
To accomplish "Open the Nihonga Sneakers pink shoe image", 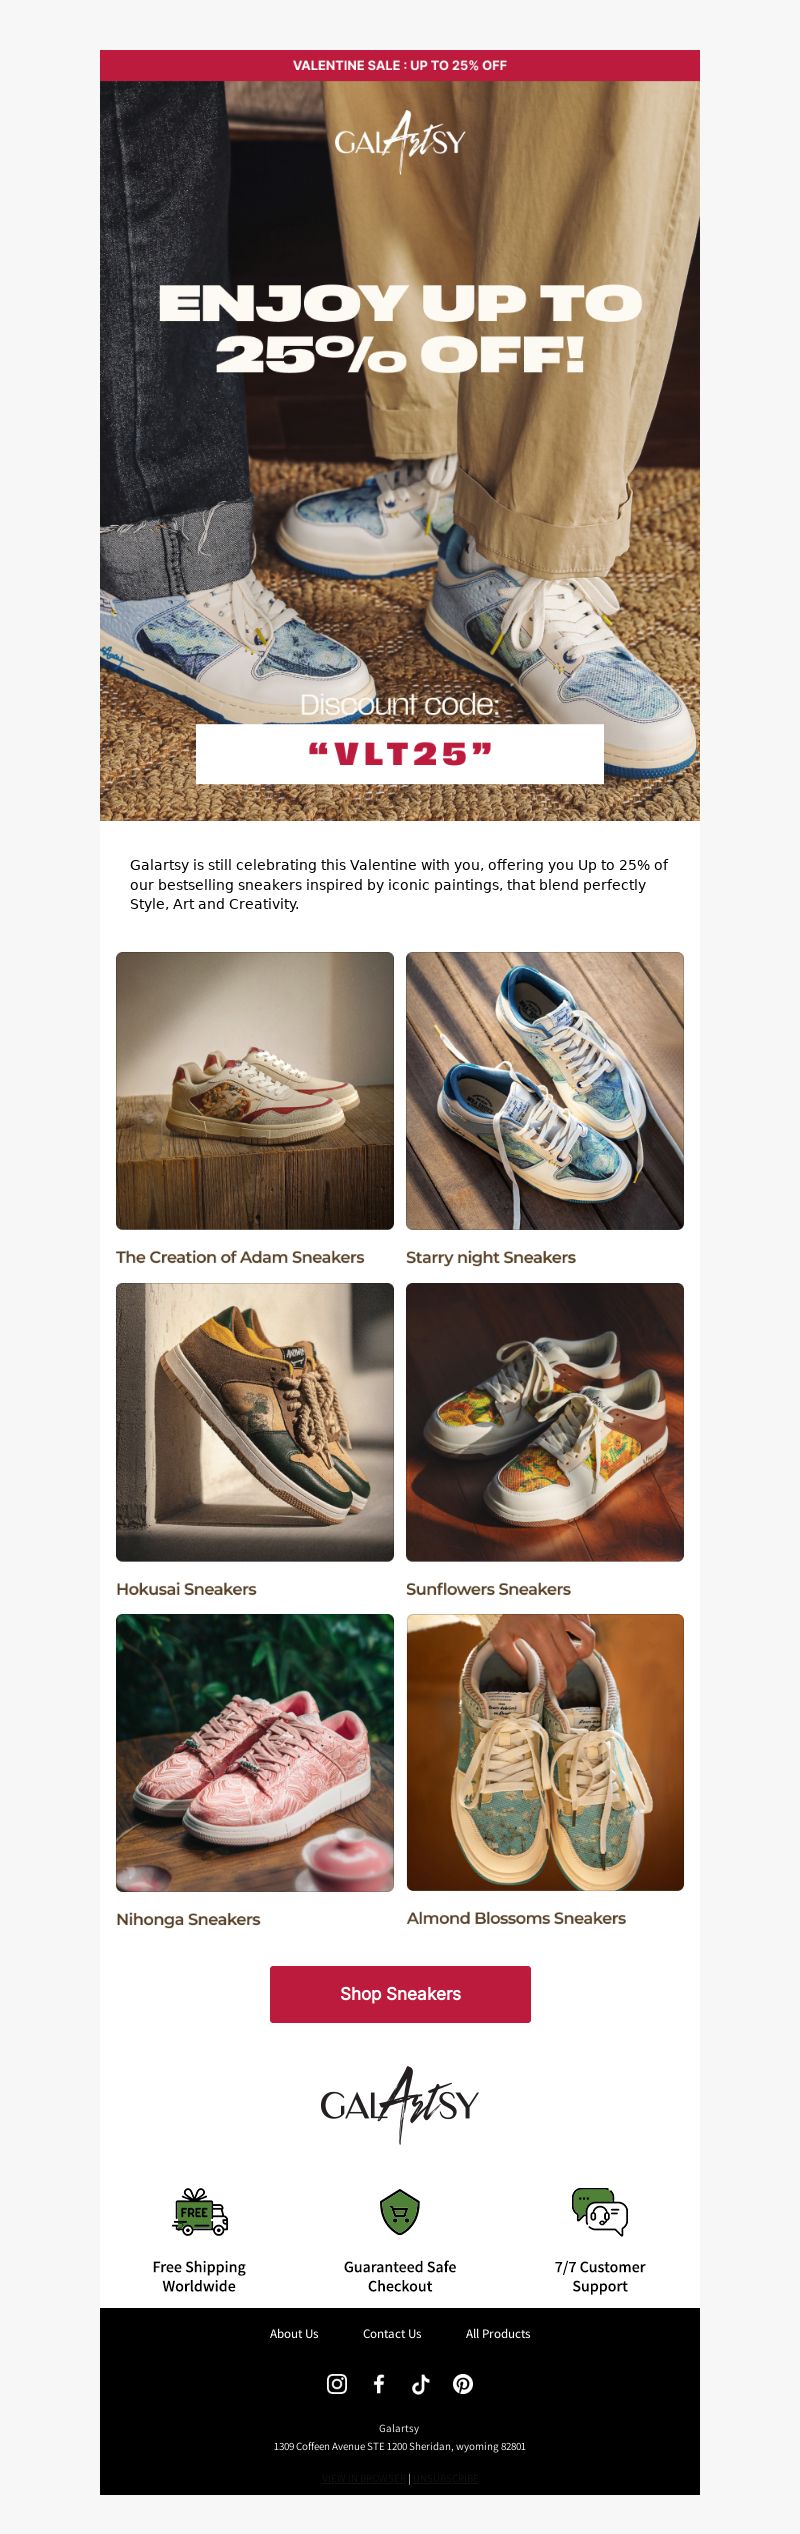I will point(255,1753).
